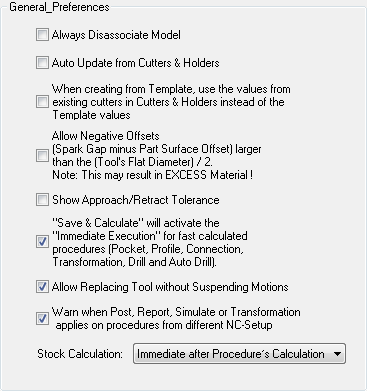Click the 'Show Approach/Retract Tolerance' label text
The image size is (367, 391).
(x=136, y=200)
